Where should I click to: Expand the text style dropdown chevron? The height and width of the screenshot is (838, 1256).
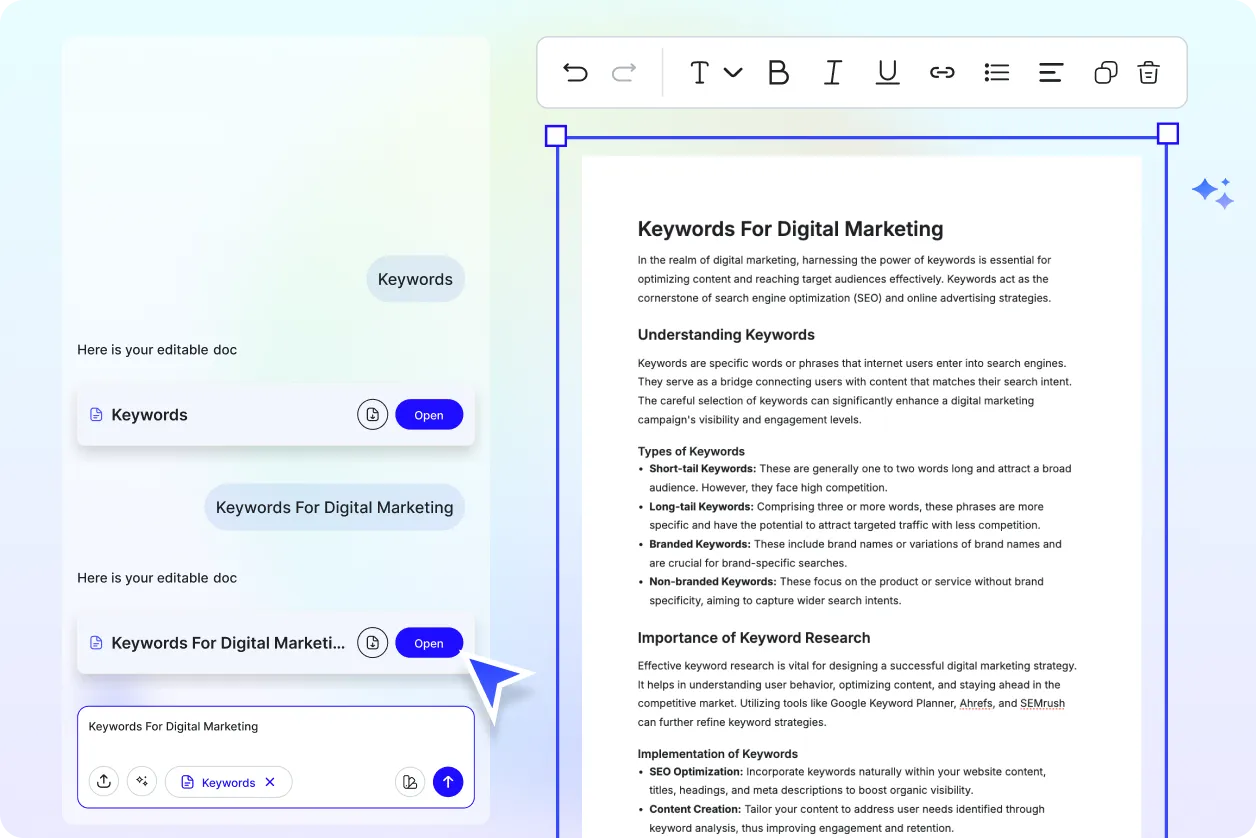(733, 72)
